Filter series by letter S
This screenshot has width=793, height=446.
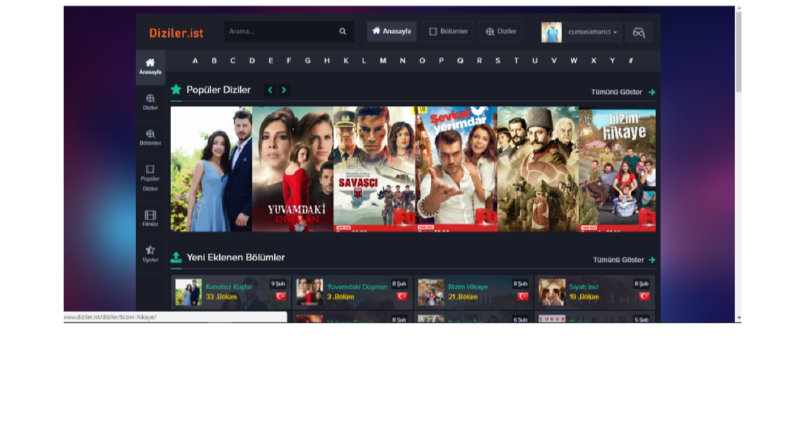498,61
